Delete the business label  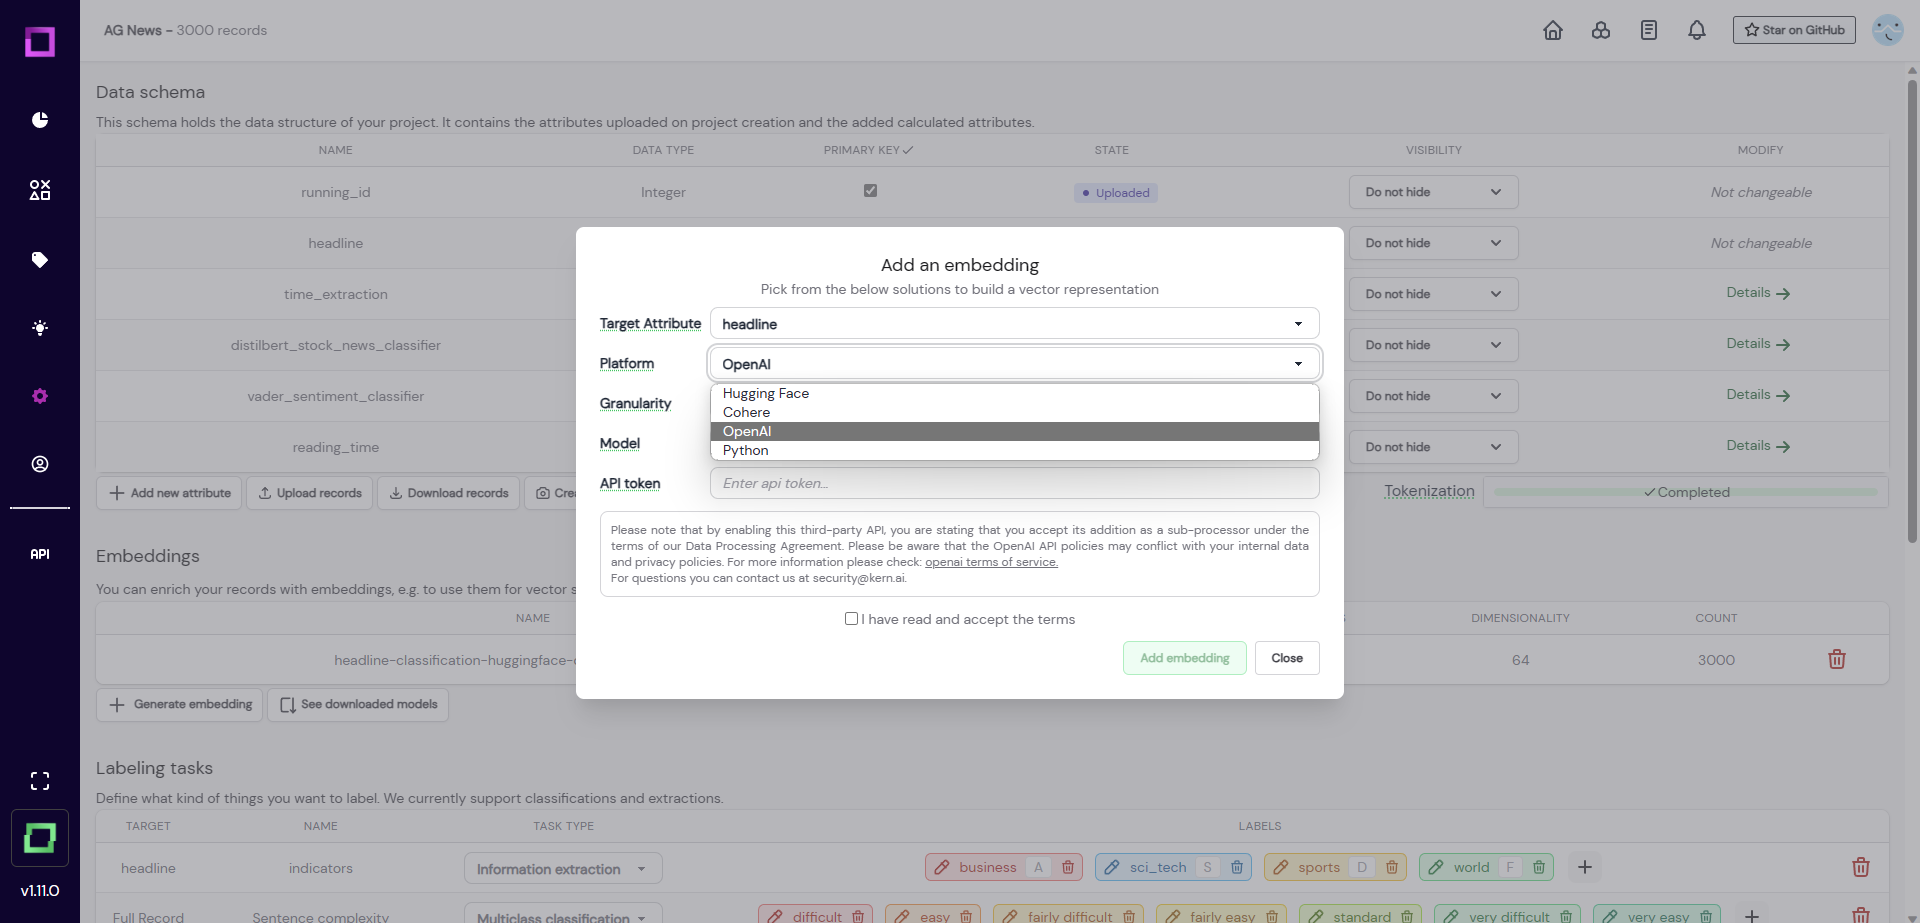[x=1068, y=867]
